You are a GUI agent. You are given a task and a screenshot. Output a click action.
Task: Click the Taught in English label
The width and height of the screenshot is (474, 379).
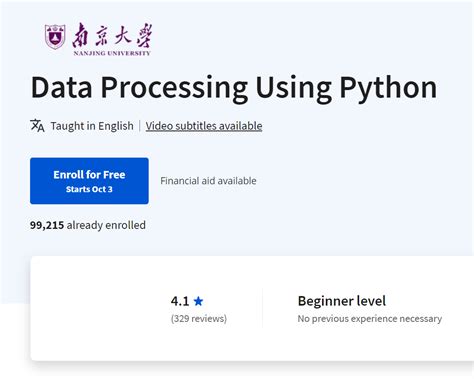tap(92, 126)
